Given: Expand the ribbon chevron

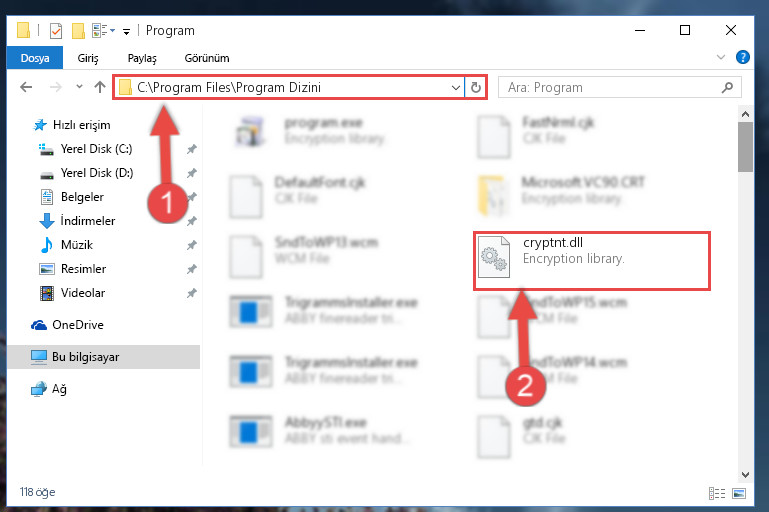Looking at the screenshot, I should 720,57.
